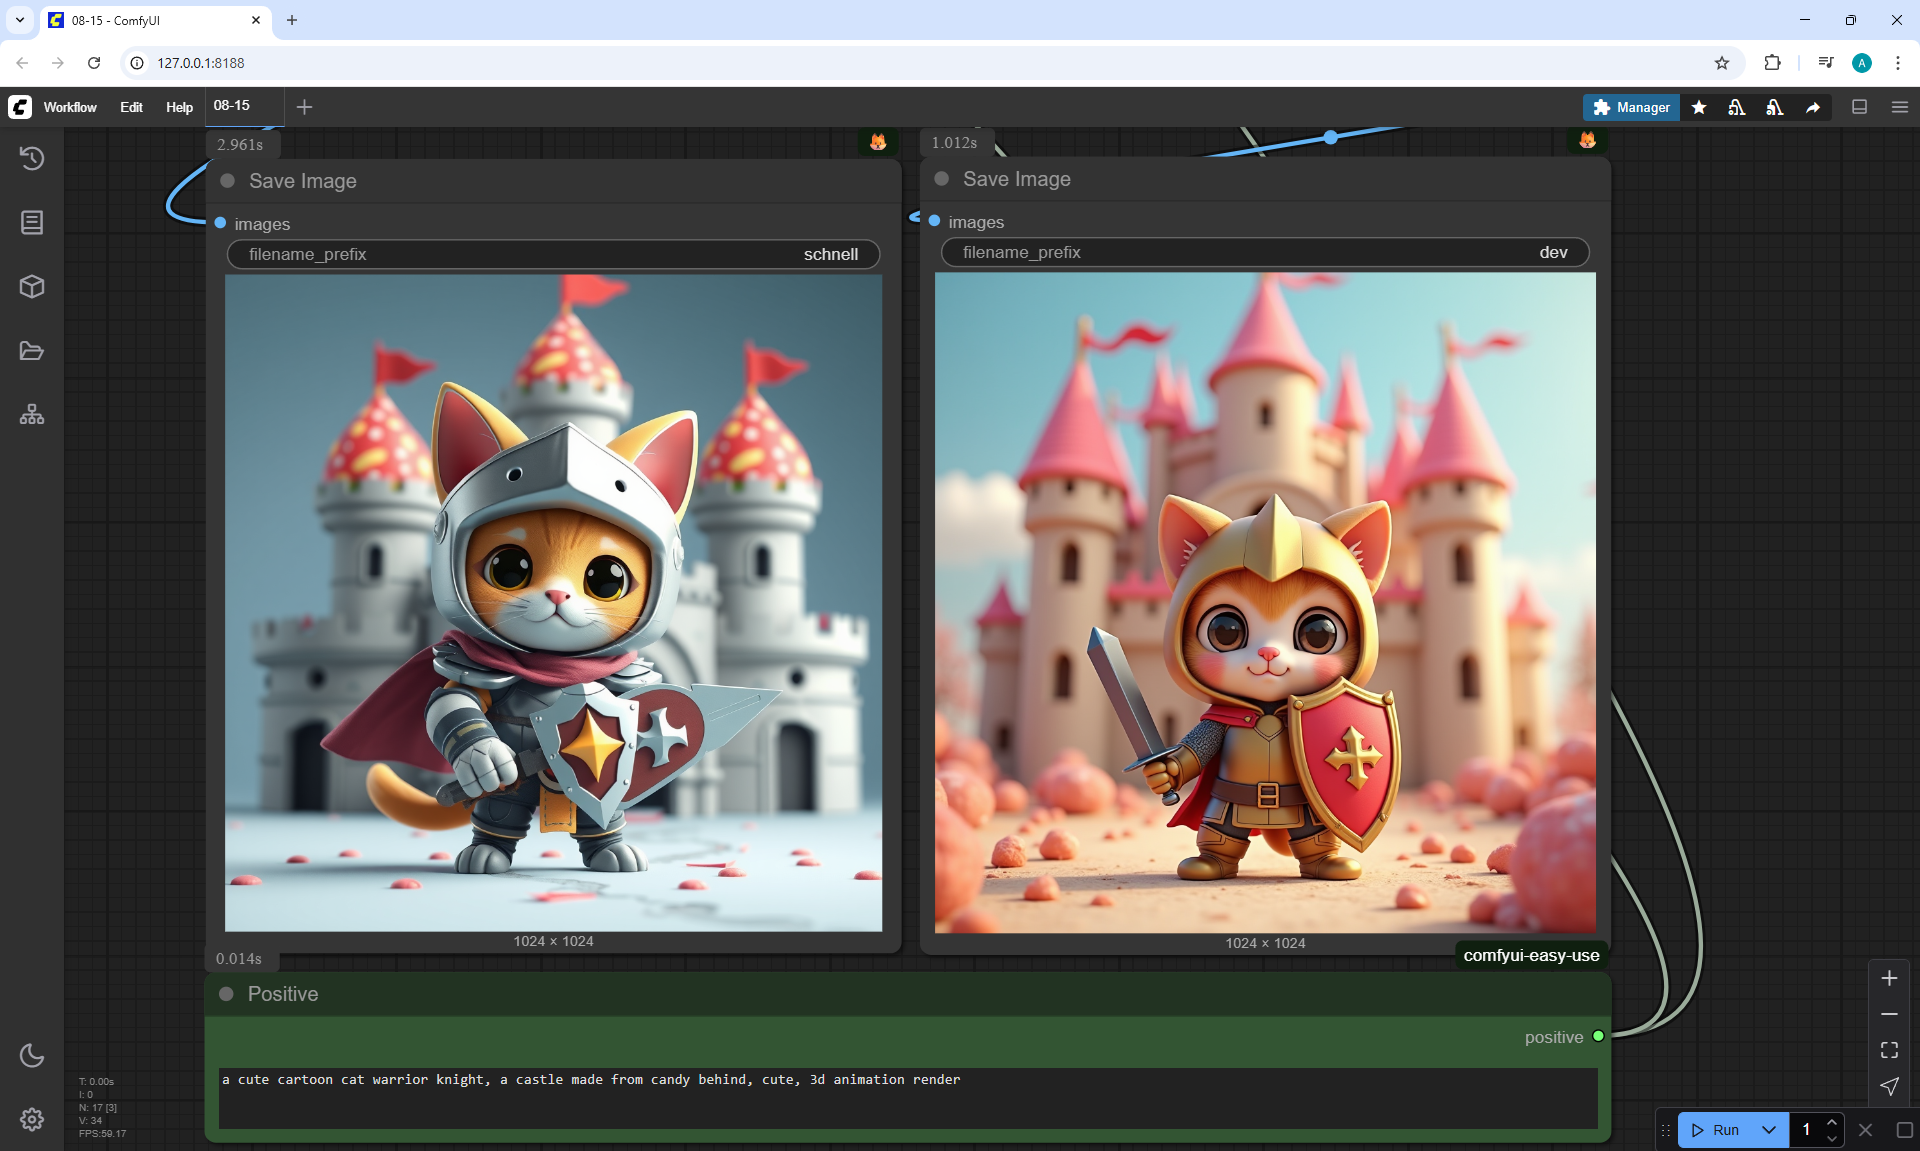Open the queue history sidebar icon
Screen dimensions: 1920x1151
pos(32,158)
